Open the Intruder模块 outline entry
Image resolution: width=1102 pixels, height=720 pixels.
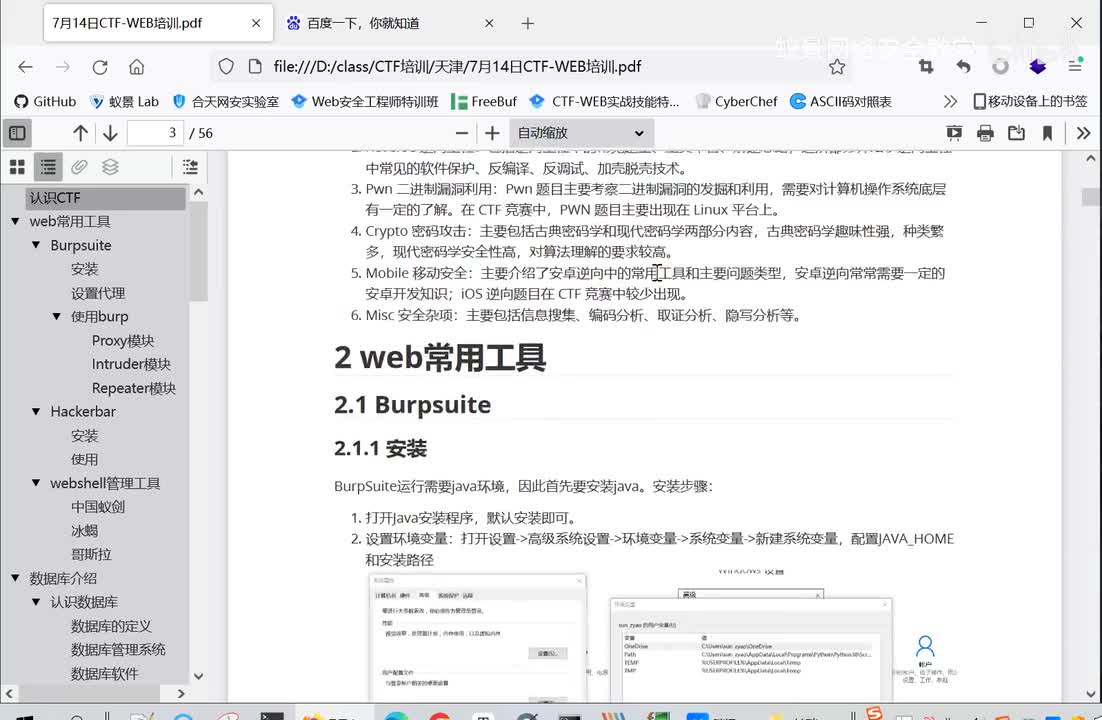pos(131,364)
